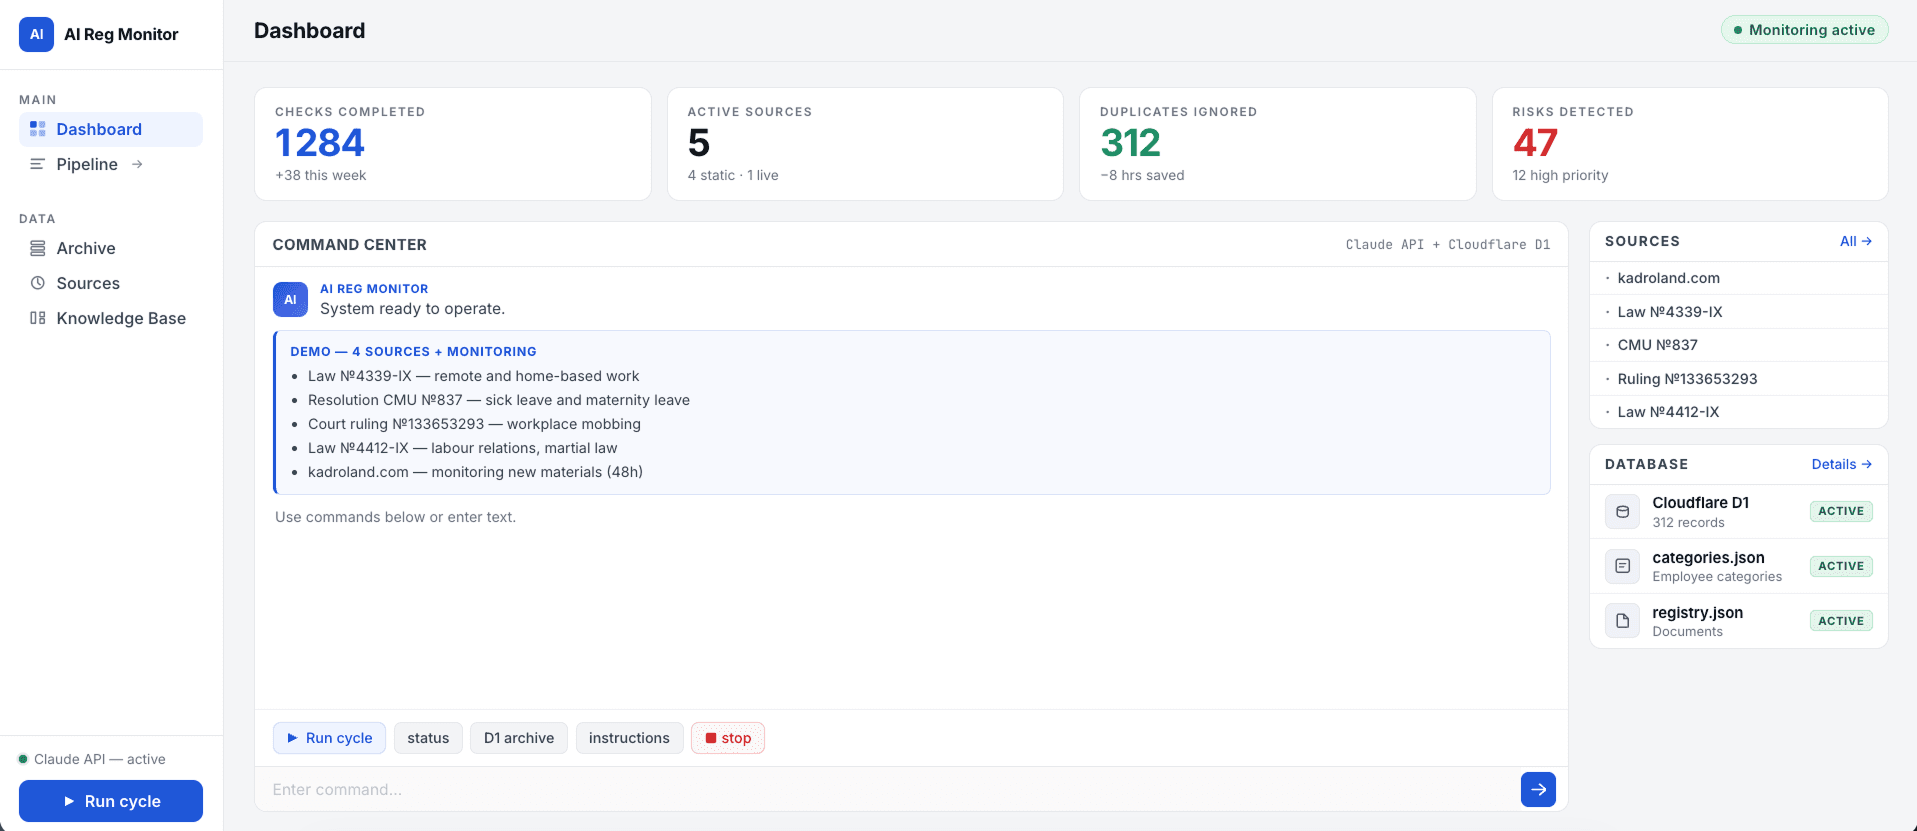The width and height of the screenshot is (1917, 831).
Task: Click 'remote and home-based work' demo line
Action: pyautogui.click(x=473, y=376)
